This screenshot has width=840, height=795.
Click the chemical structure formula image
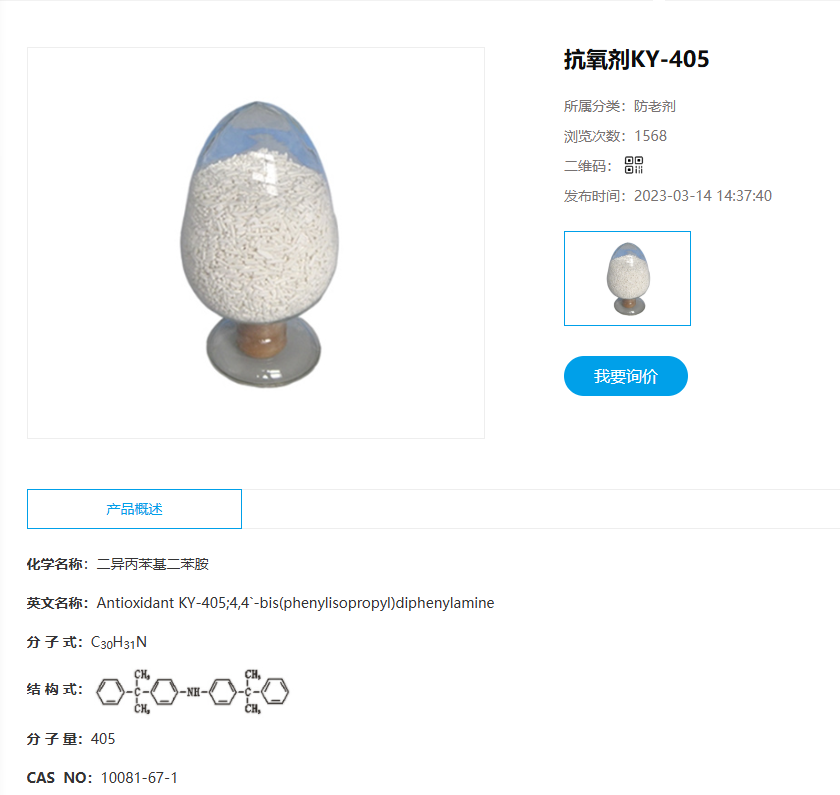tap(192, 691)
